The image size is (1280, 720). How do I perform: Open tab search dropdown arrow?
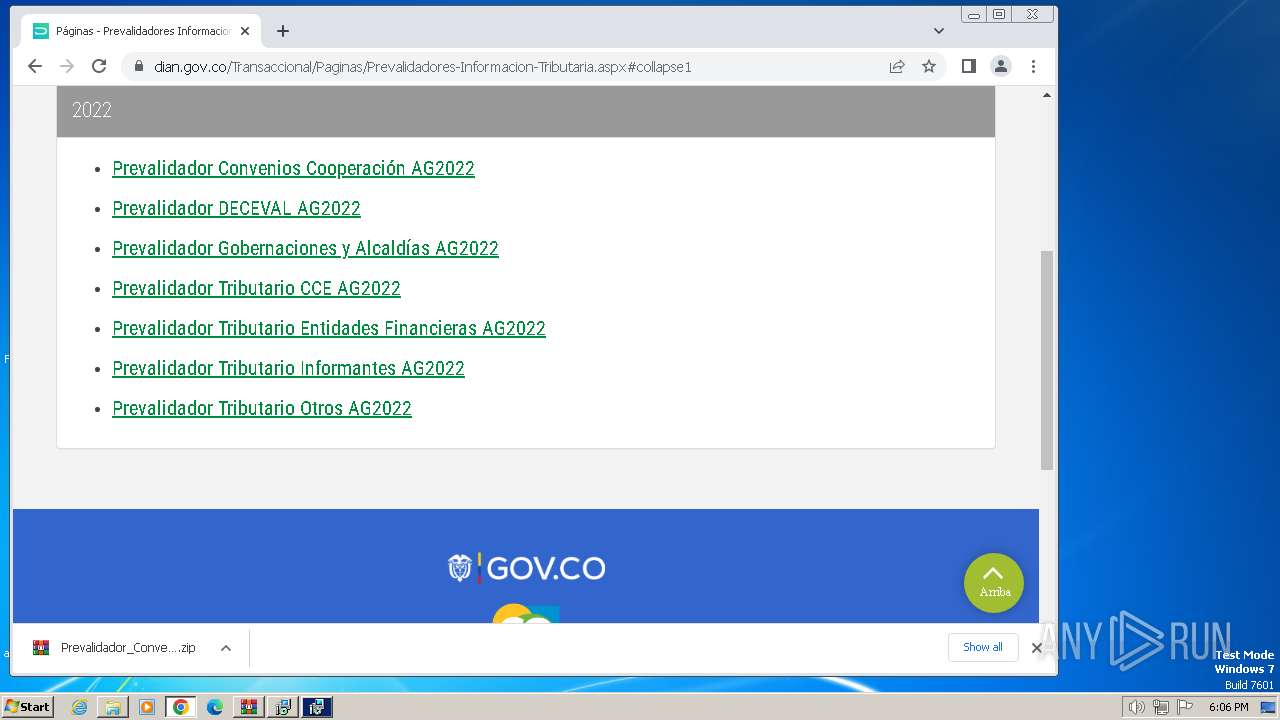coord(938,31)
